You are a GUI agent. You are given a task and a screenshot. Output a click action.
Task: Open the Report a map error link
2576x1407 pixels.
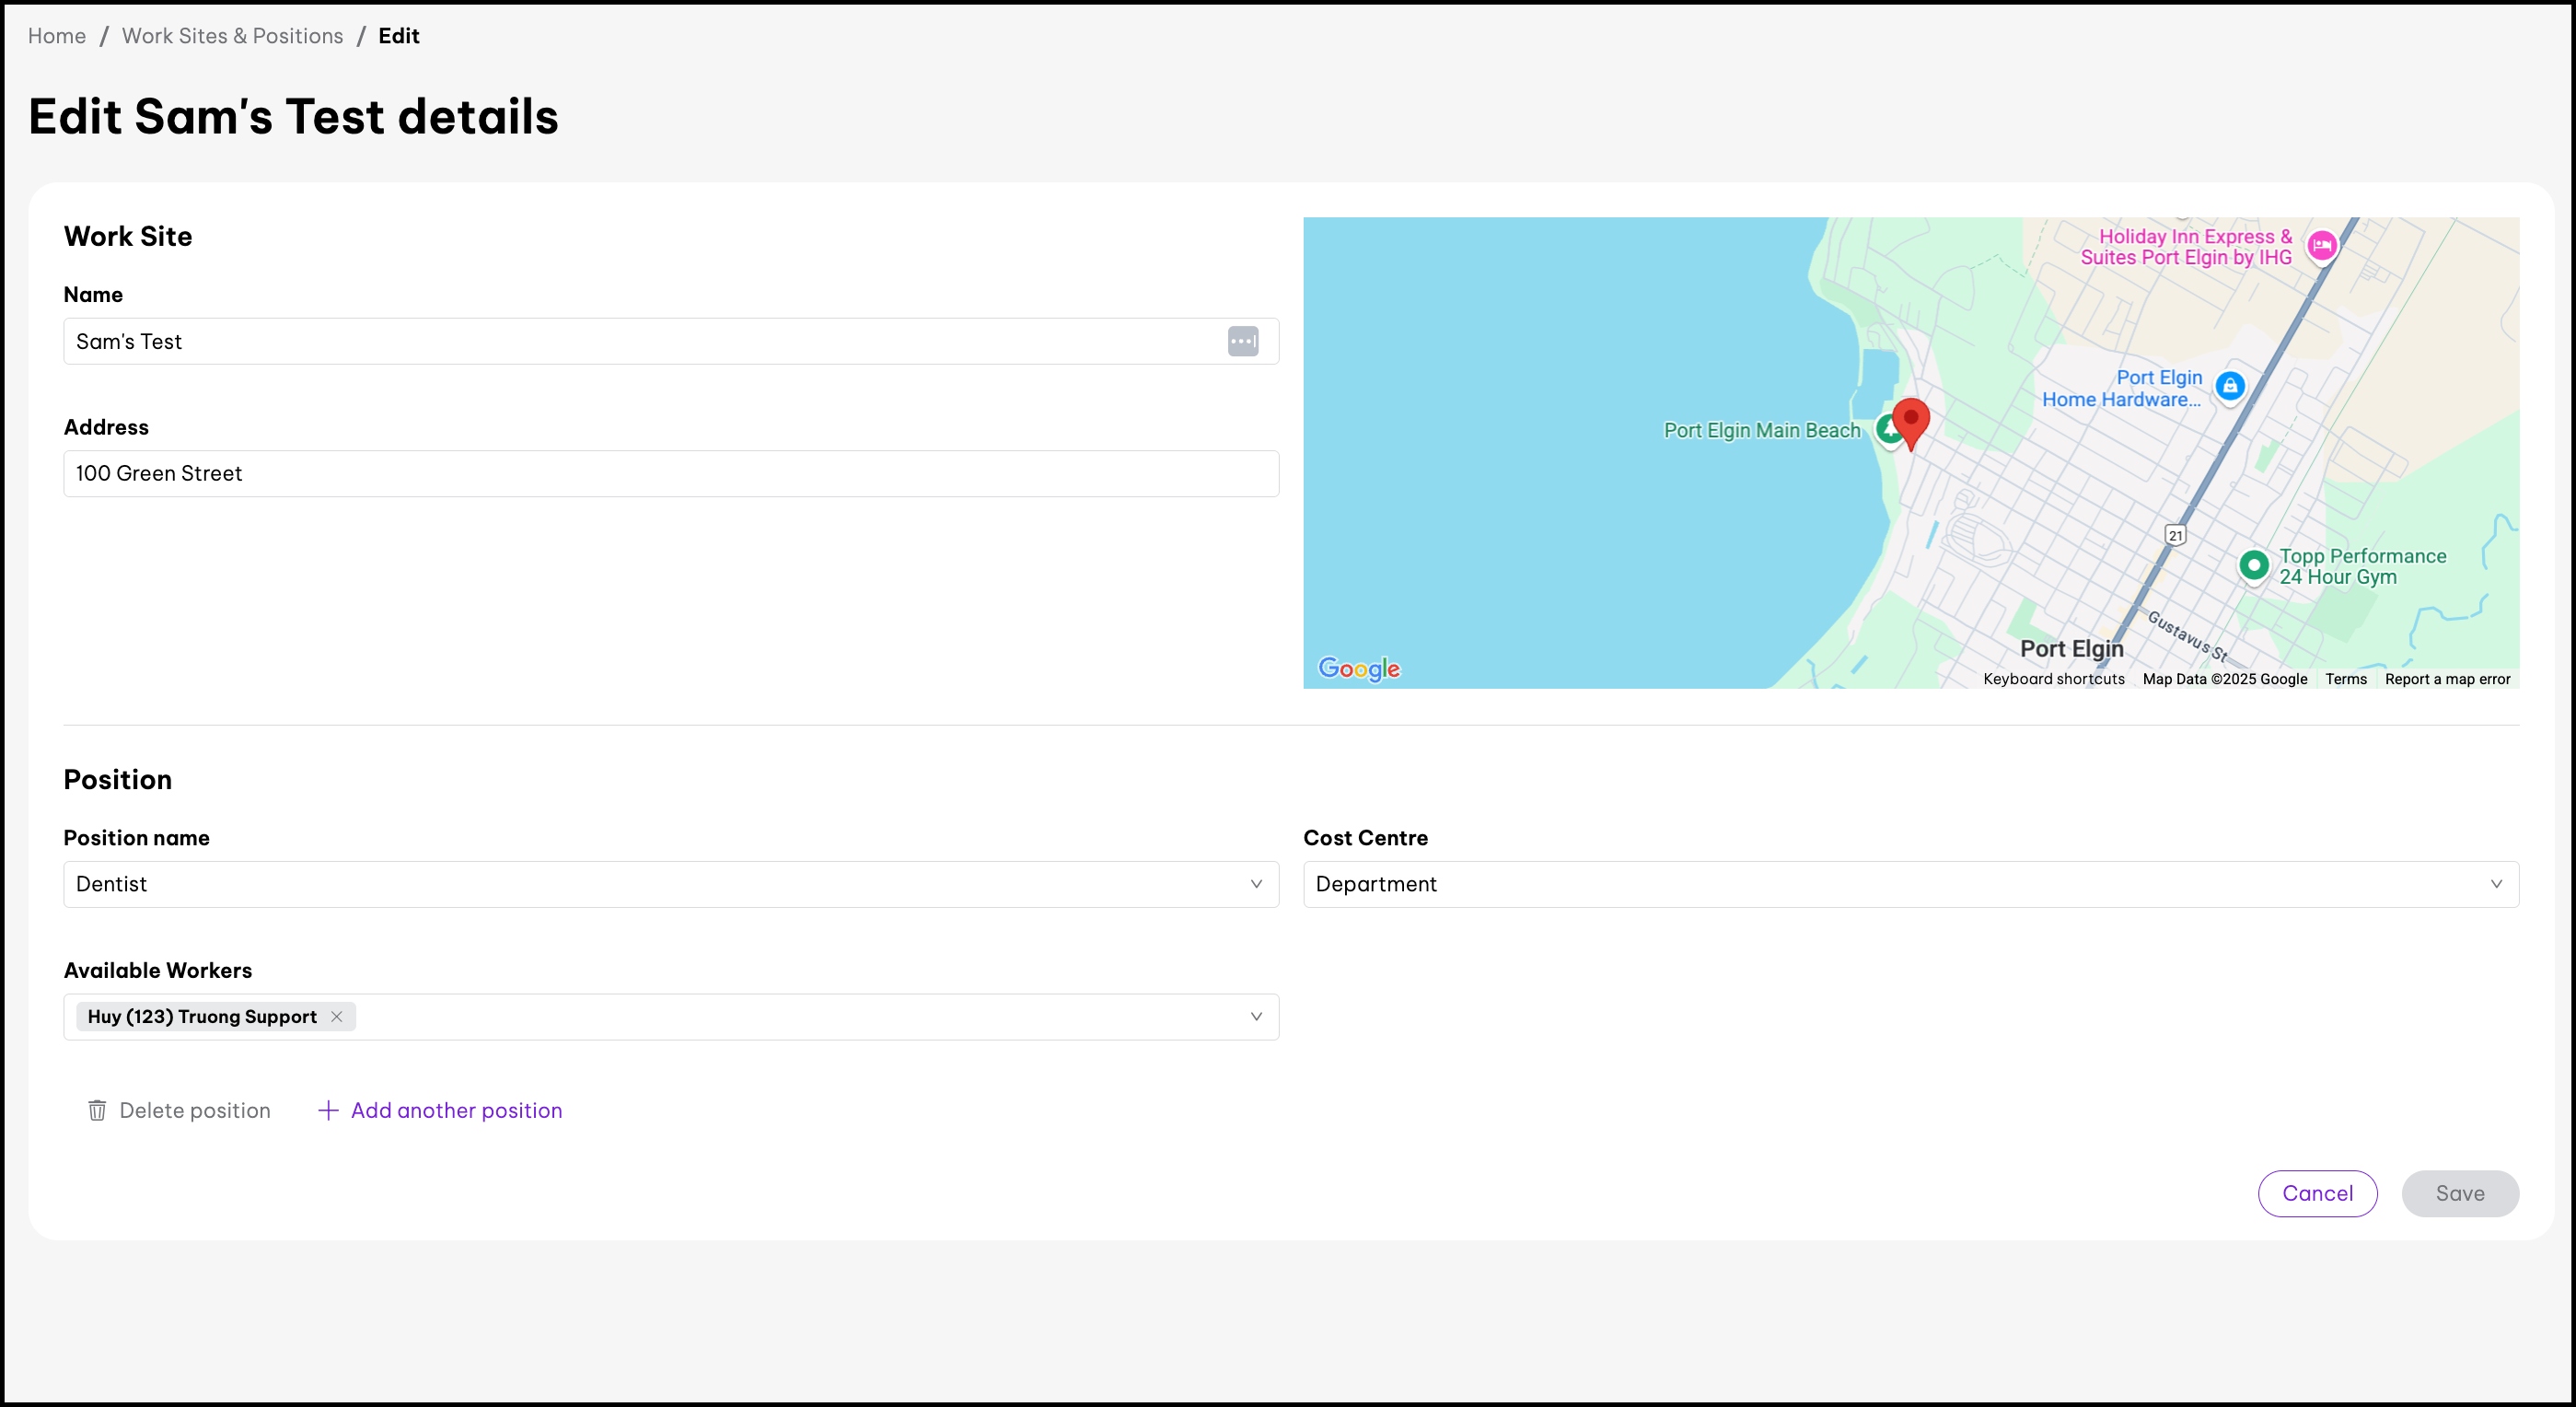2446,679
